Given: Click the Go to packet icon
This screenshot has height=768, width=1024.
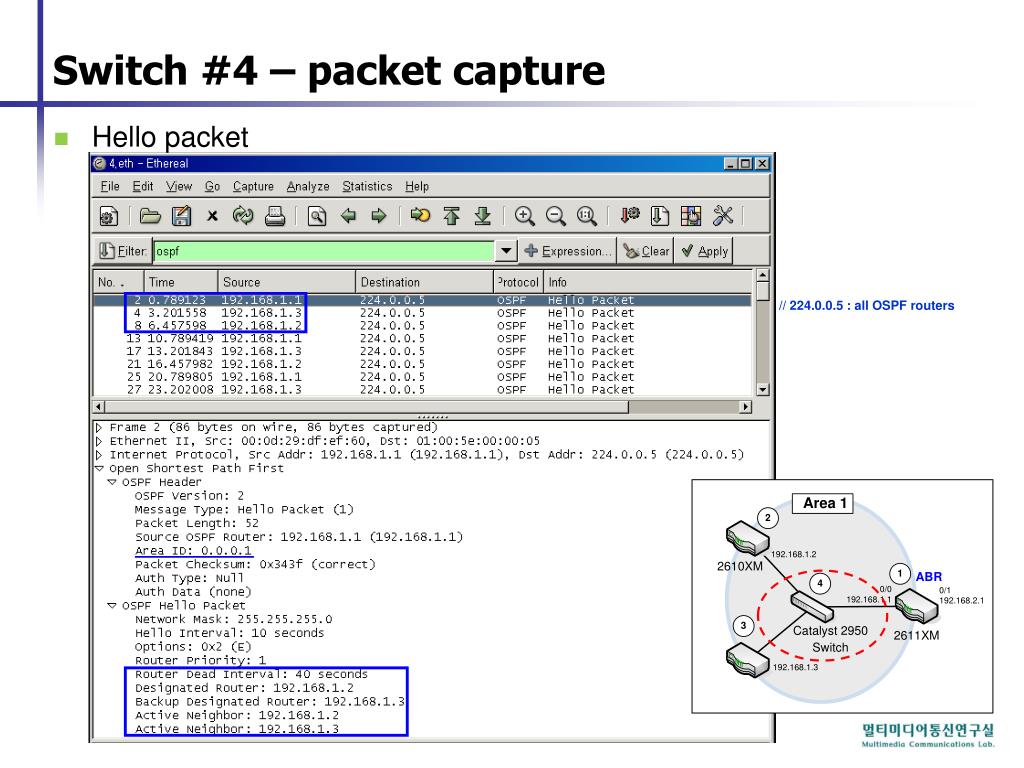Looking at the screenshot, I should coord(420,215).
